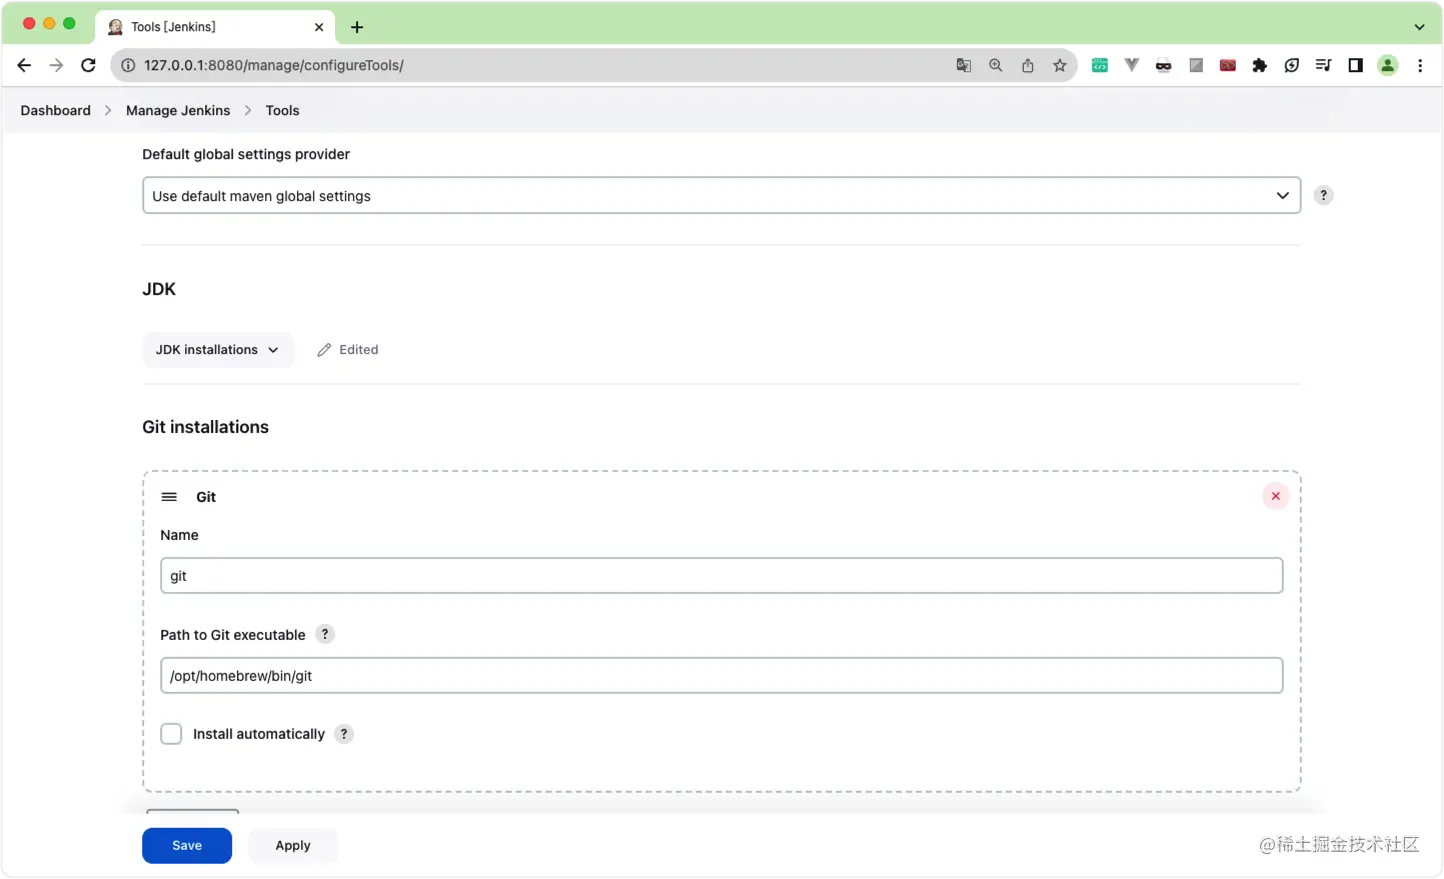Open the incognito-glasses extension icon
The width and height of the screenshot is (1444, 879).
click(1164, 66)
